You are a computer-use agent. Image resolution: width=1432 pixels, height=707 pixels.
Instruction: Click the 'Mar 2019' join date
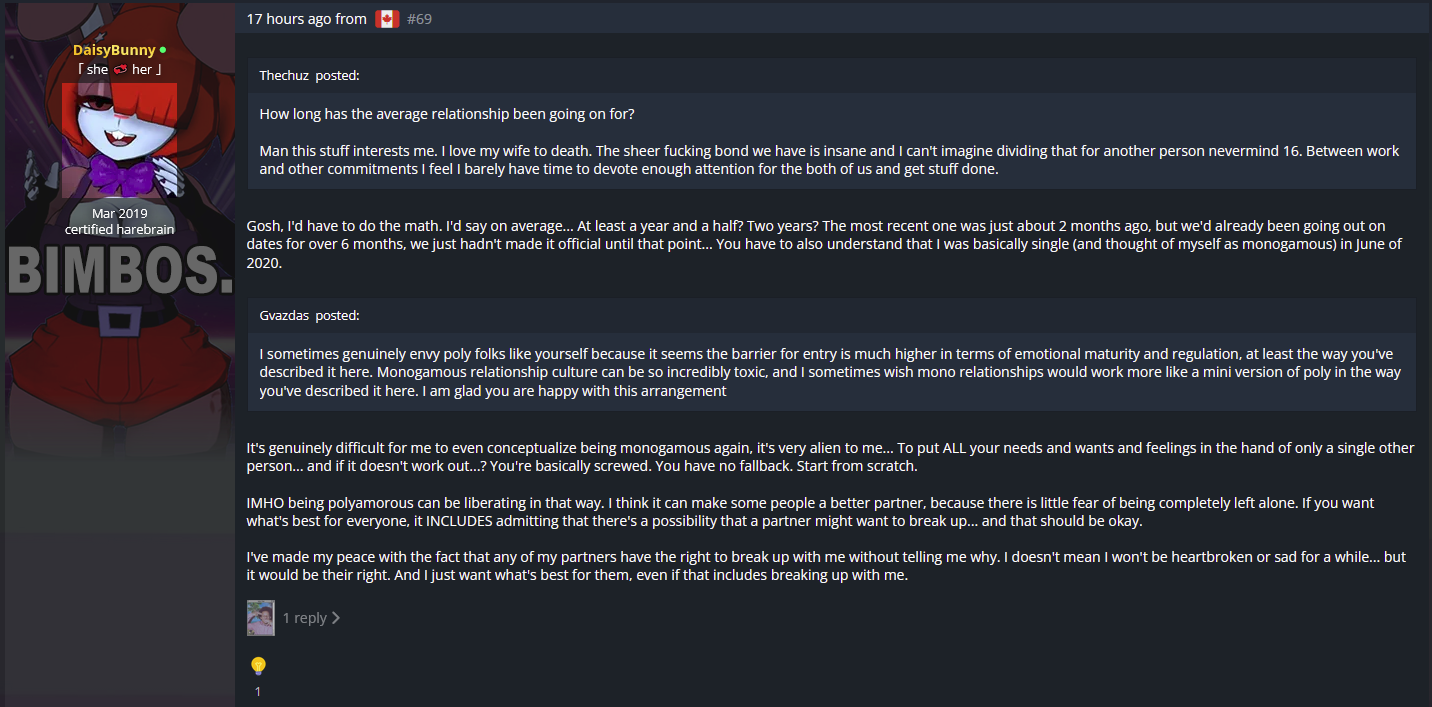(119, 214)
